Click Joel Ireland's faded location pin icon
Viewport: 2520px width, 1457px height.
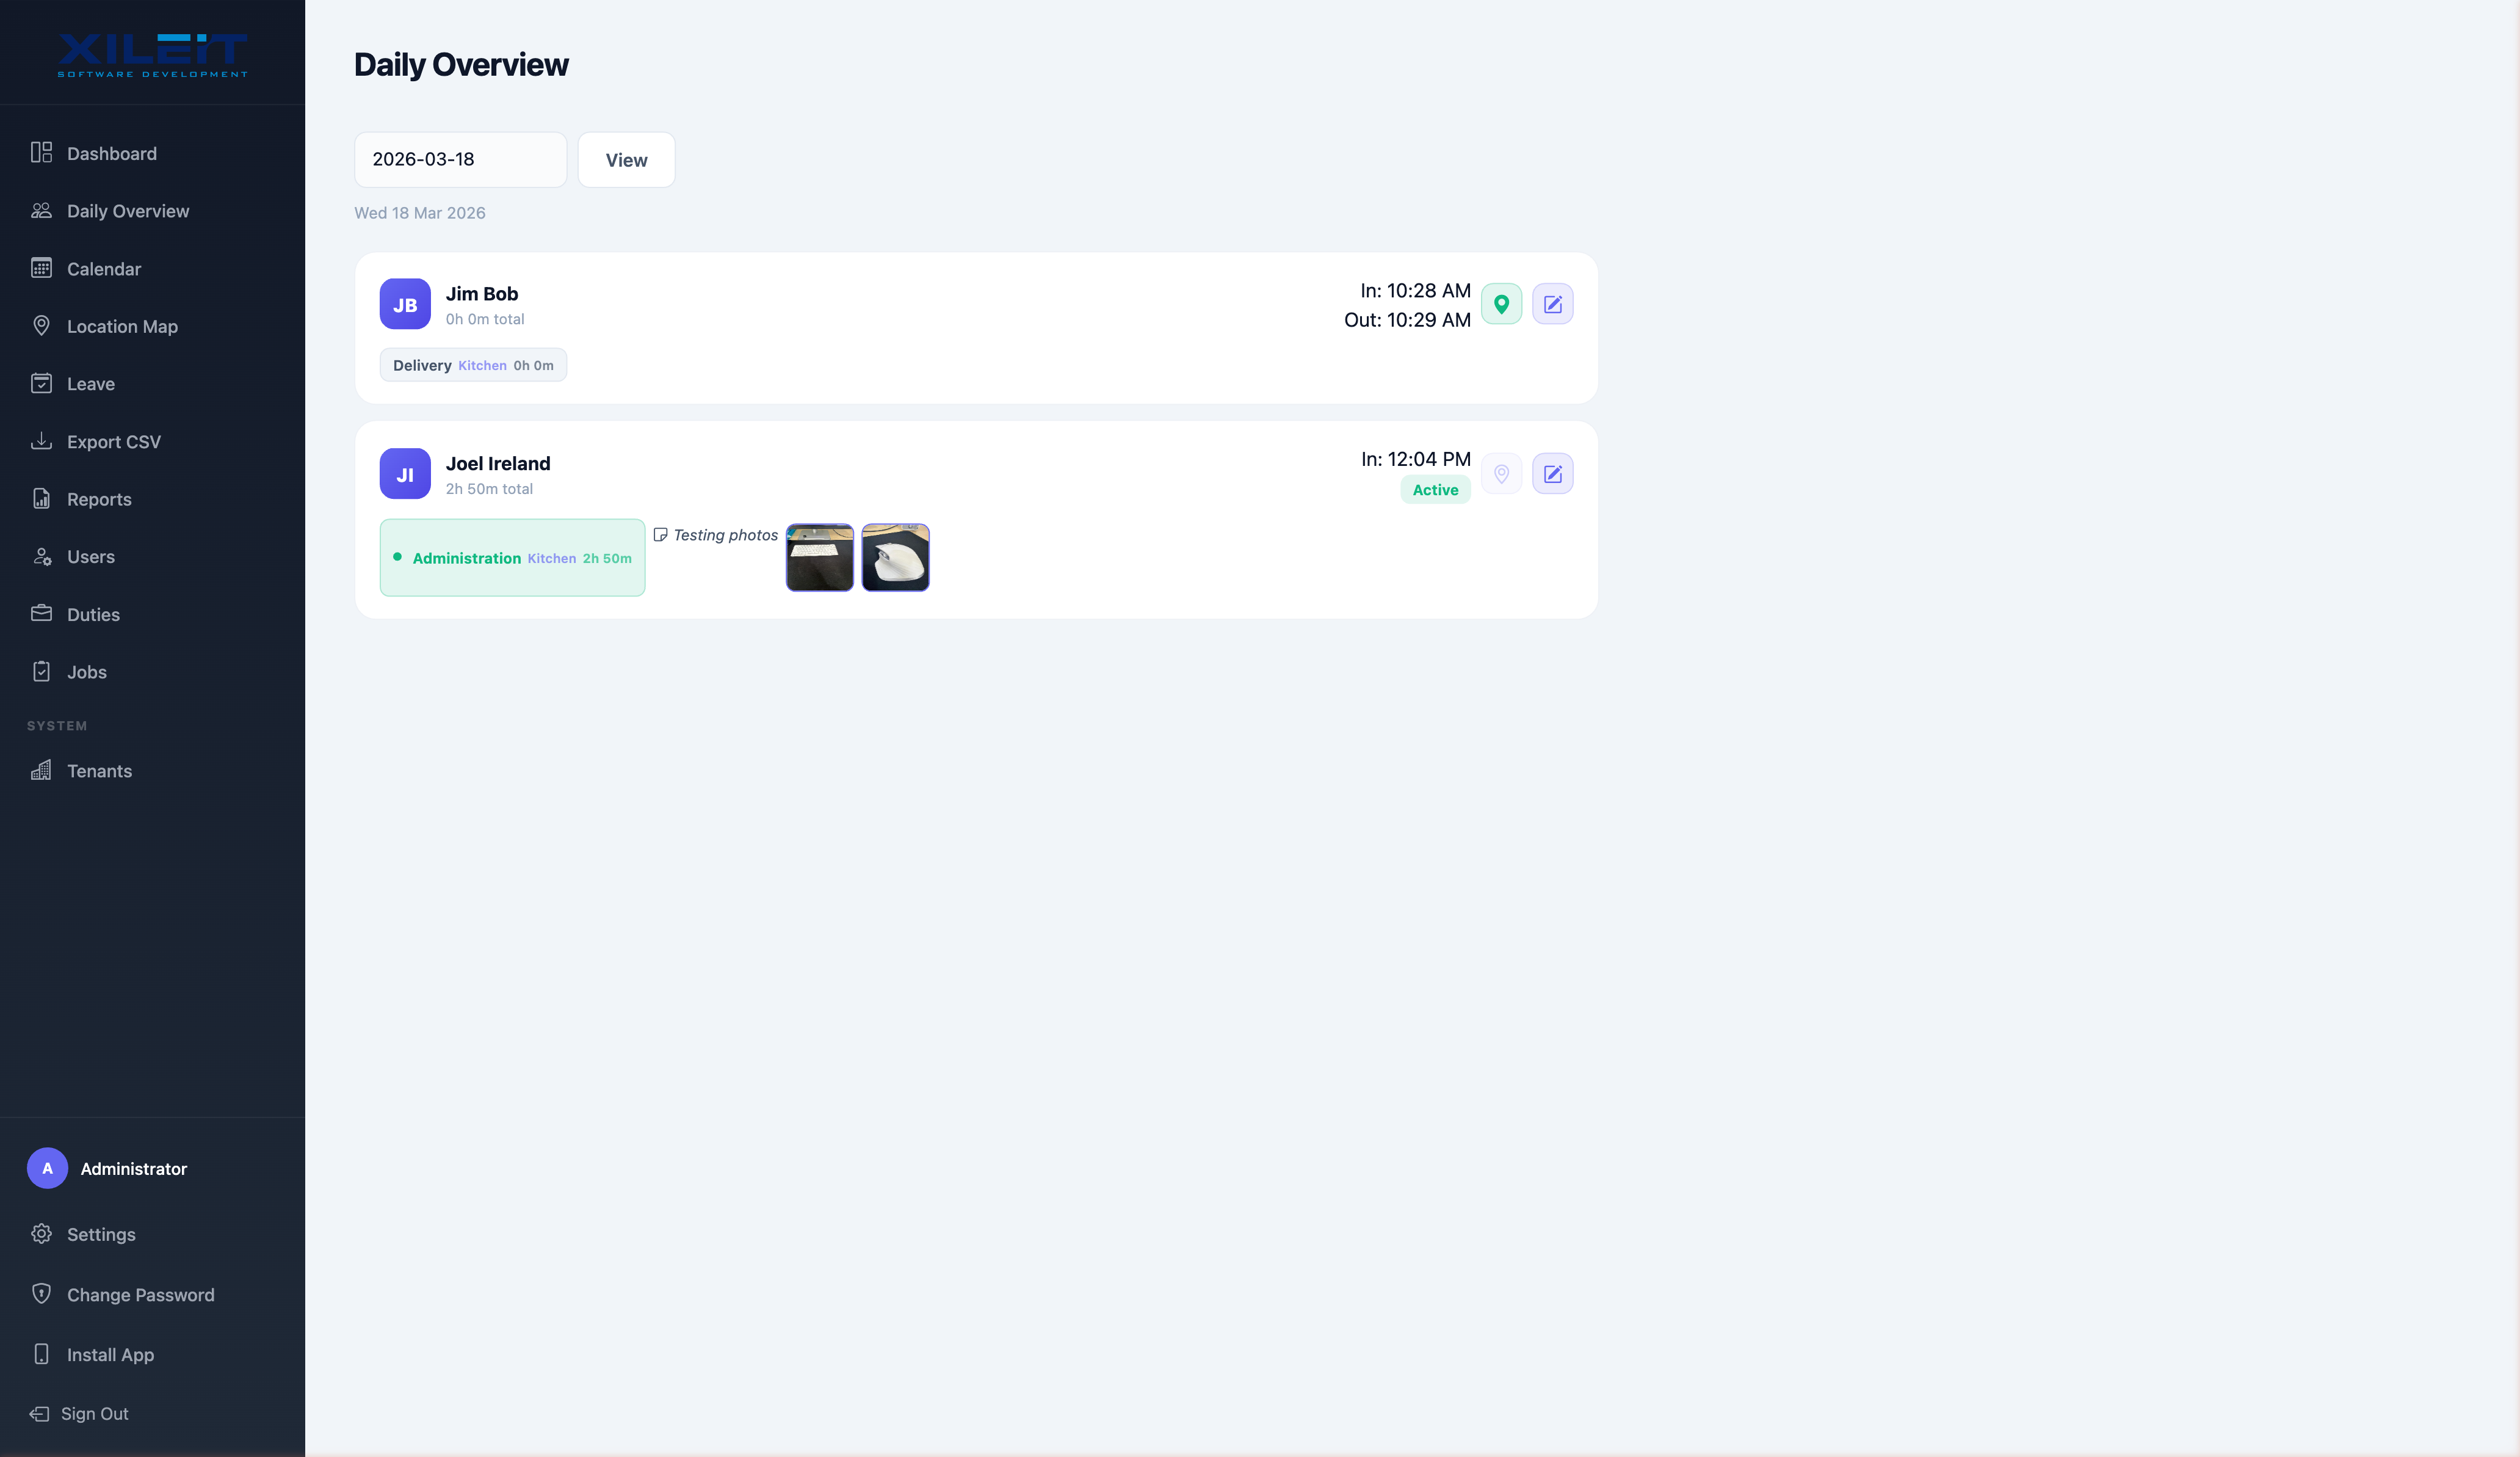[x=1501, y=474]
